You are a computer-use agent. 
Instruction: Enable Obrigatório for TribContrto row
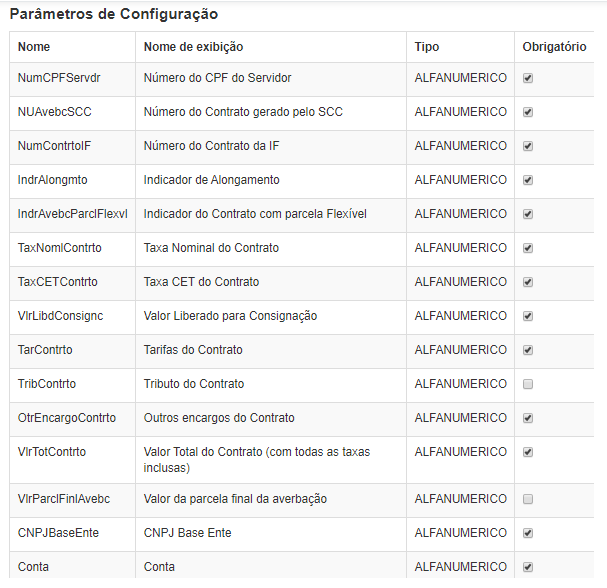(x=528, y=384)
